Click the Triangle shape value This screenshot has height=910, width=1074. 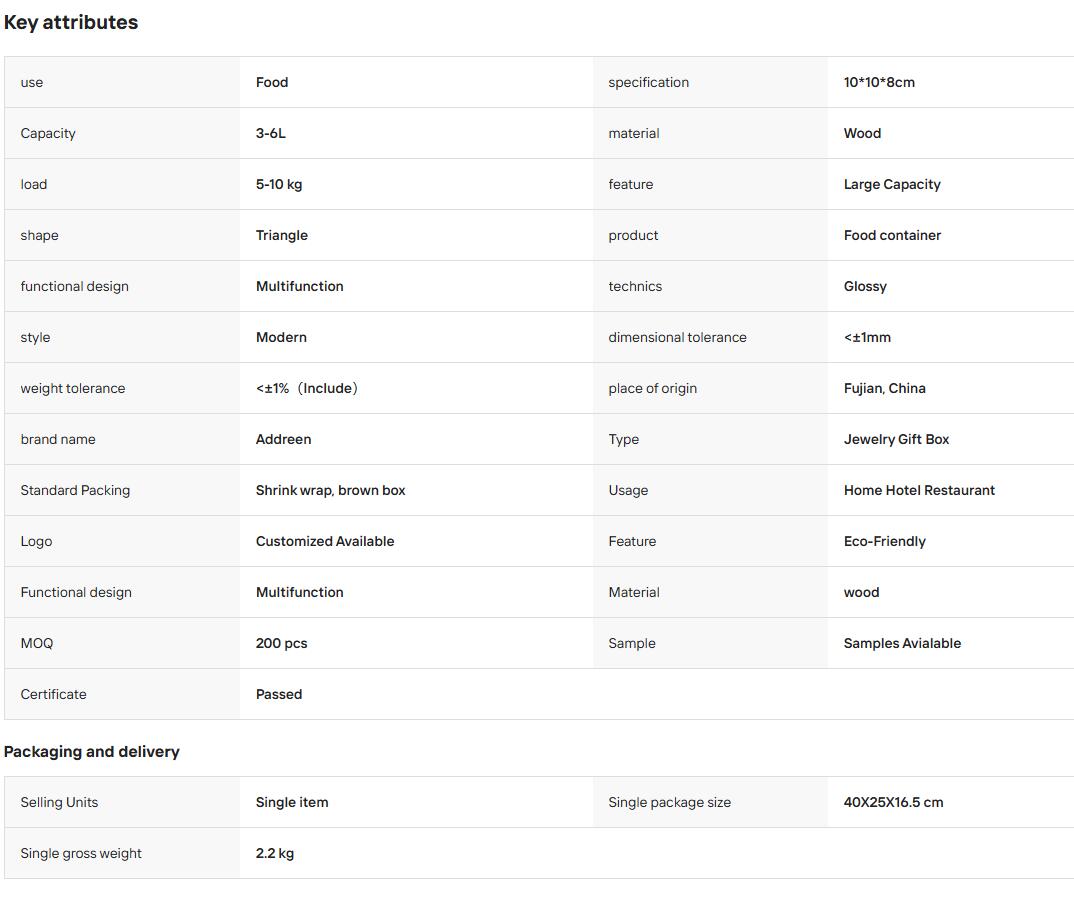(282, 236)
